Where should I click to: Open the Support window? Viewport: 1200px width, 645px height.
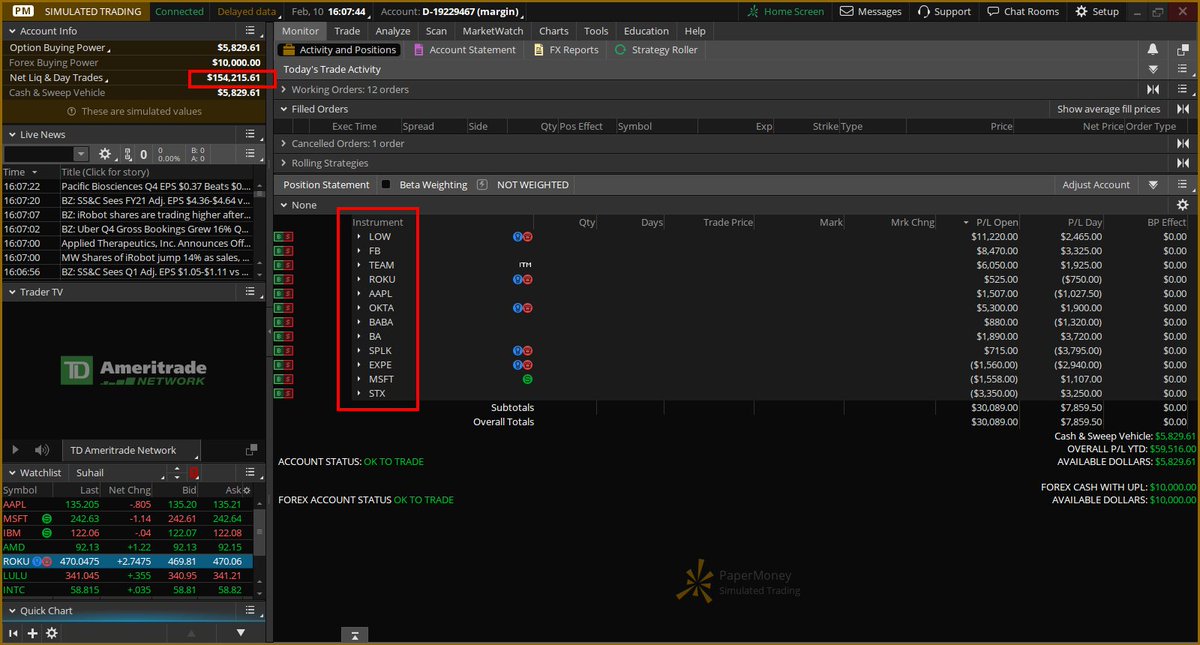pyautogui.click(x=942, y=11)
